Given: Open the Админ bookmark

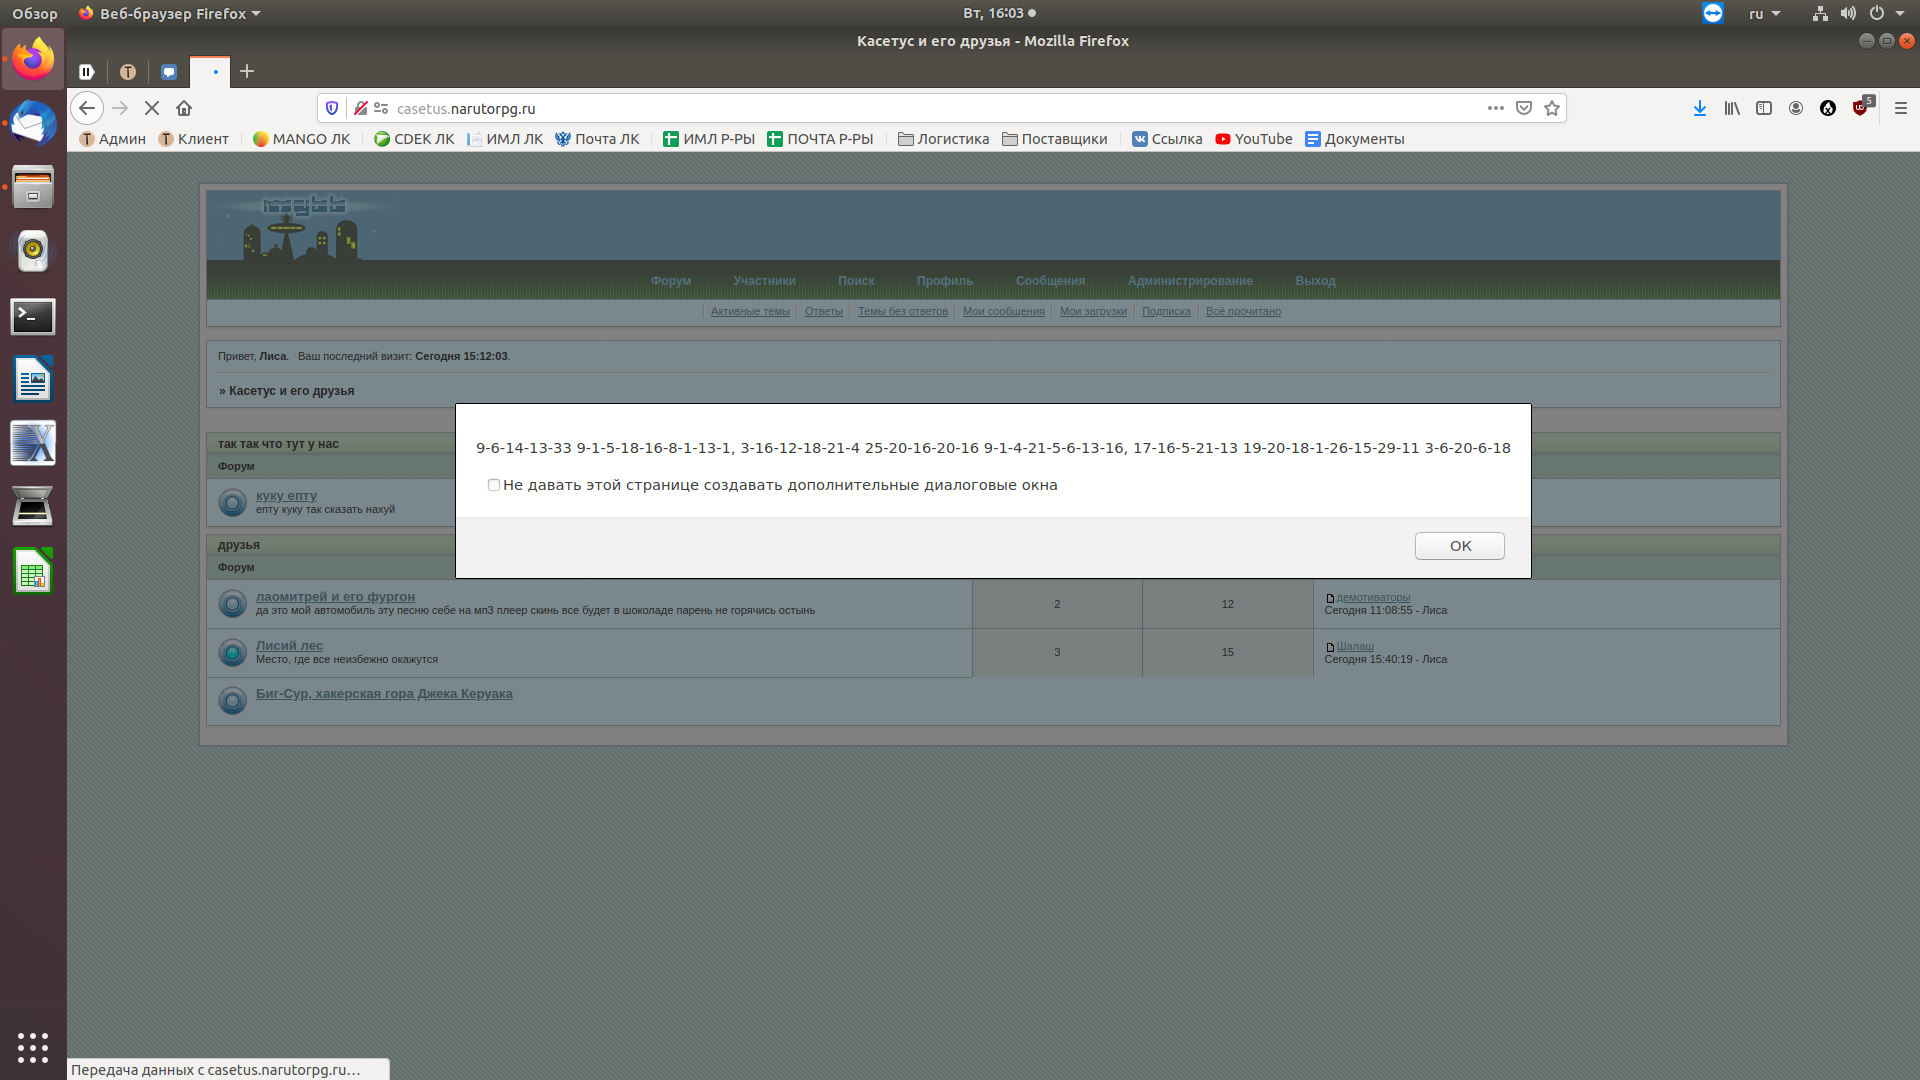Looking at the screenshot, I should [x=113, y=139].
